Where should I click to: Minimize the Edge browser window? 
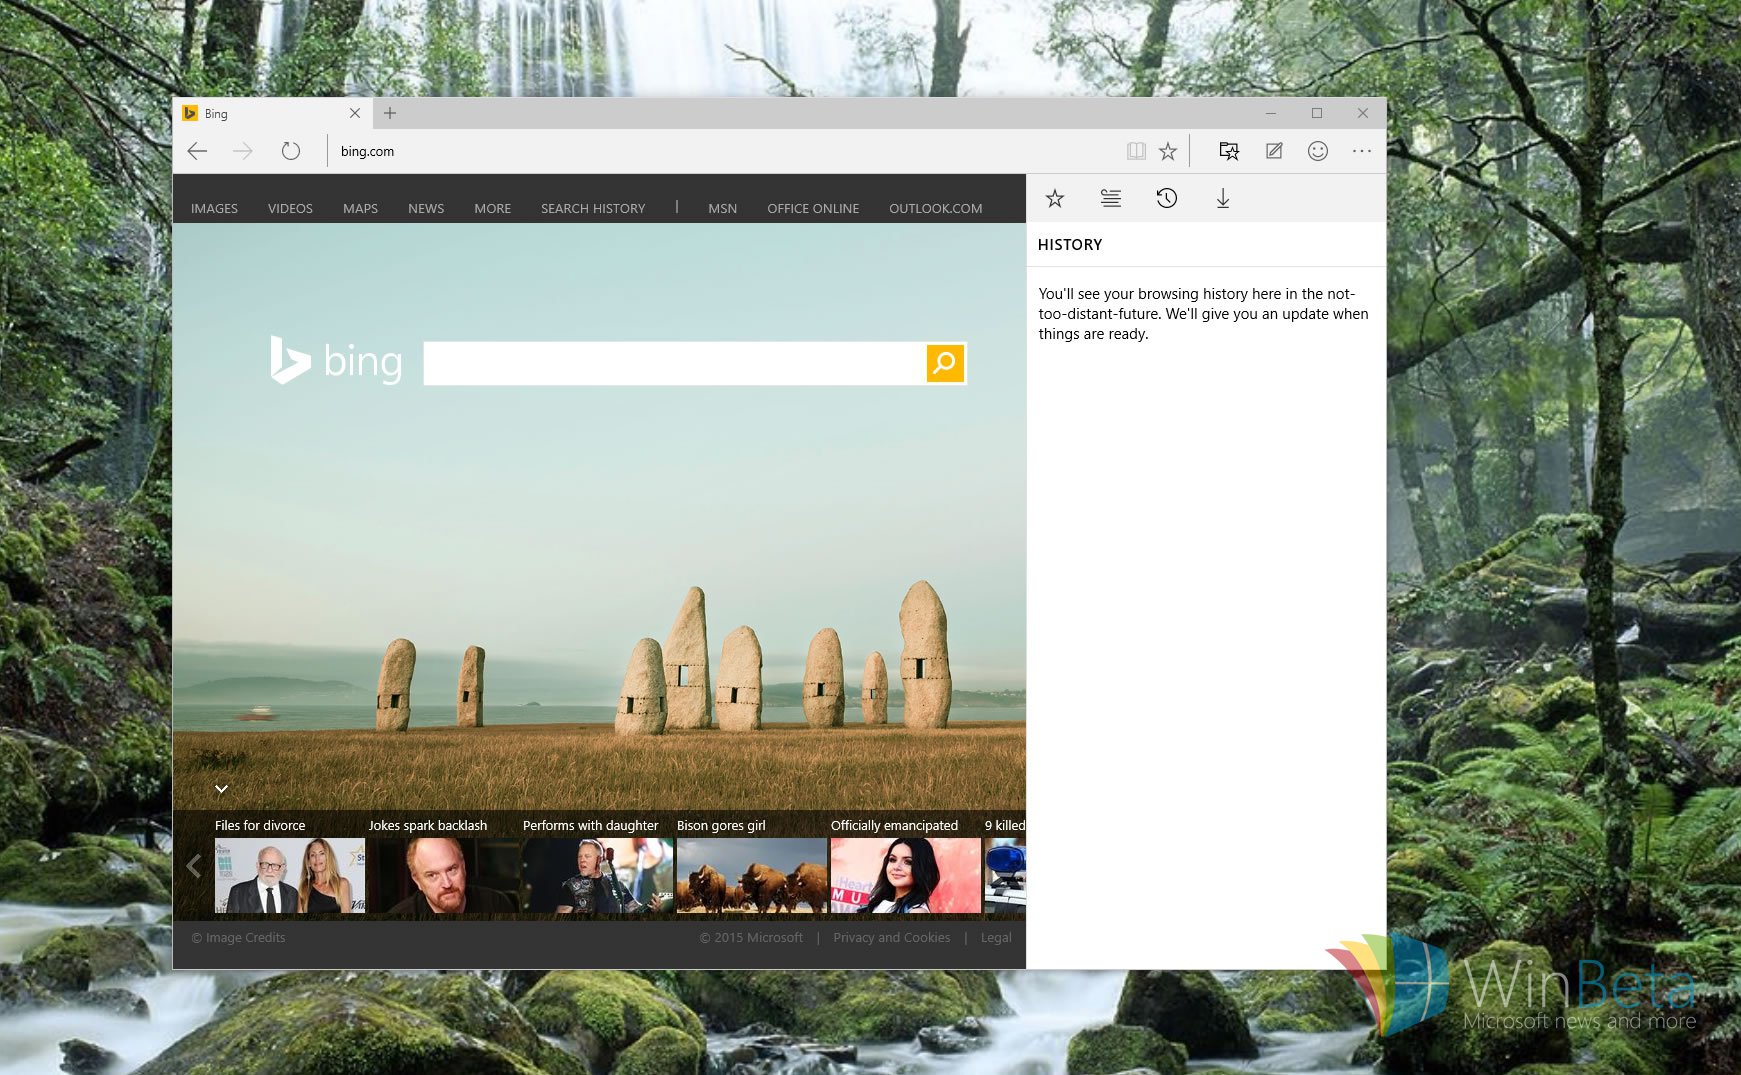pos(1271,113)
